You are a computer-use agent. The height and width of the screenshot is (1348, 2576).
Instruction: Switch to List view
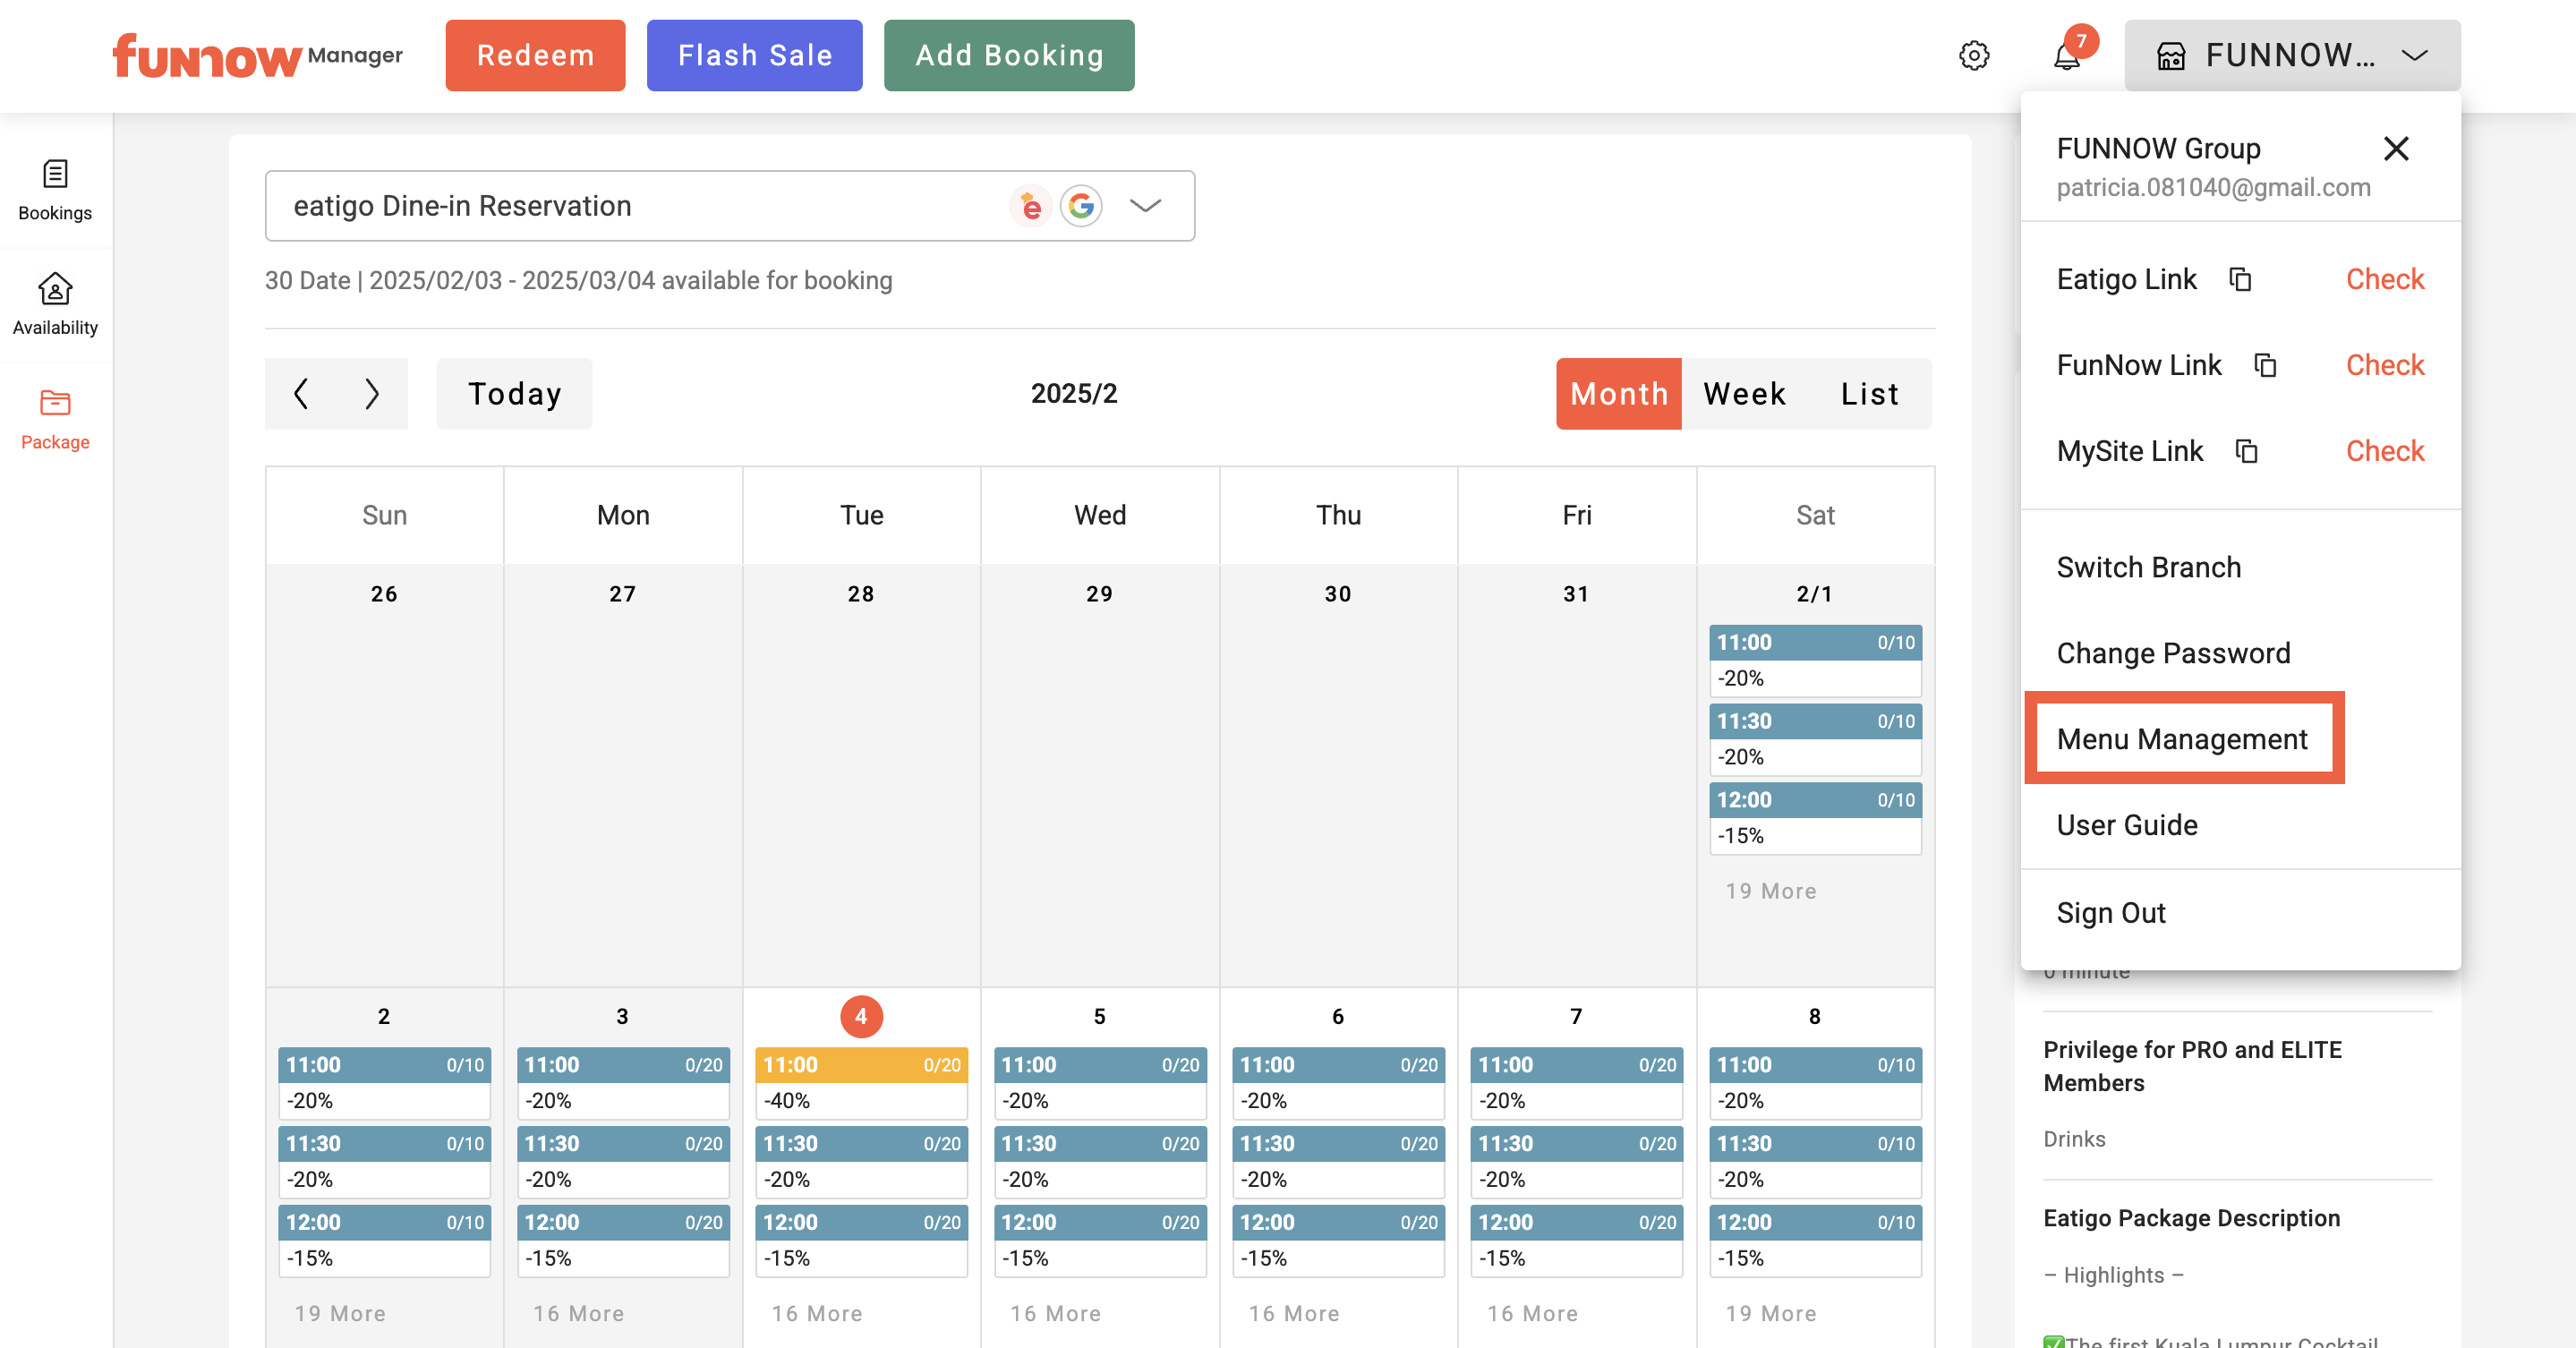pyautogui.click(x=1870, y=393)
